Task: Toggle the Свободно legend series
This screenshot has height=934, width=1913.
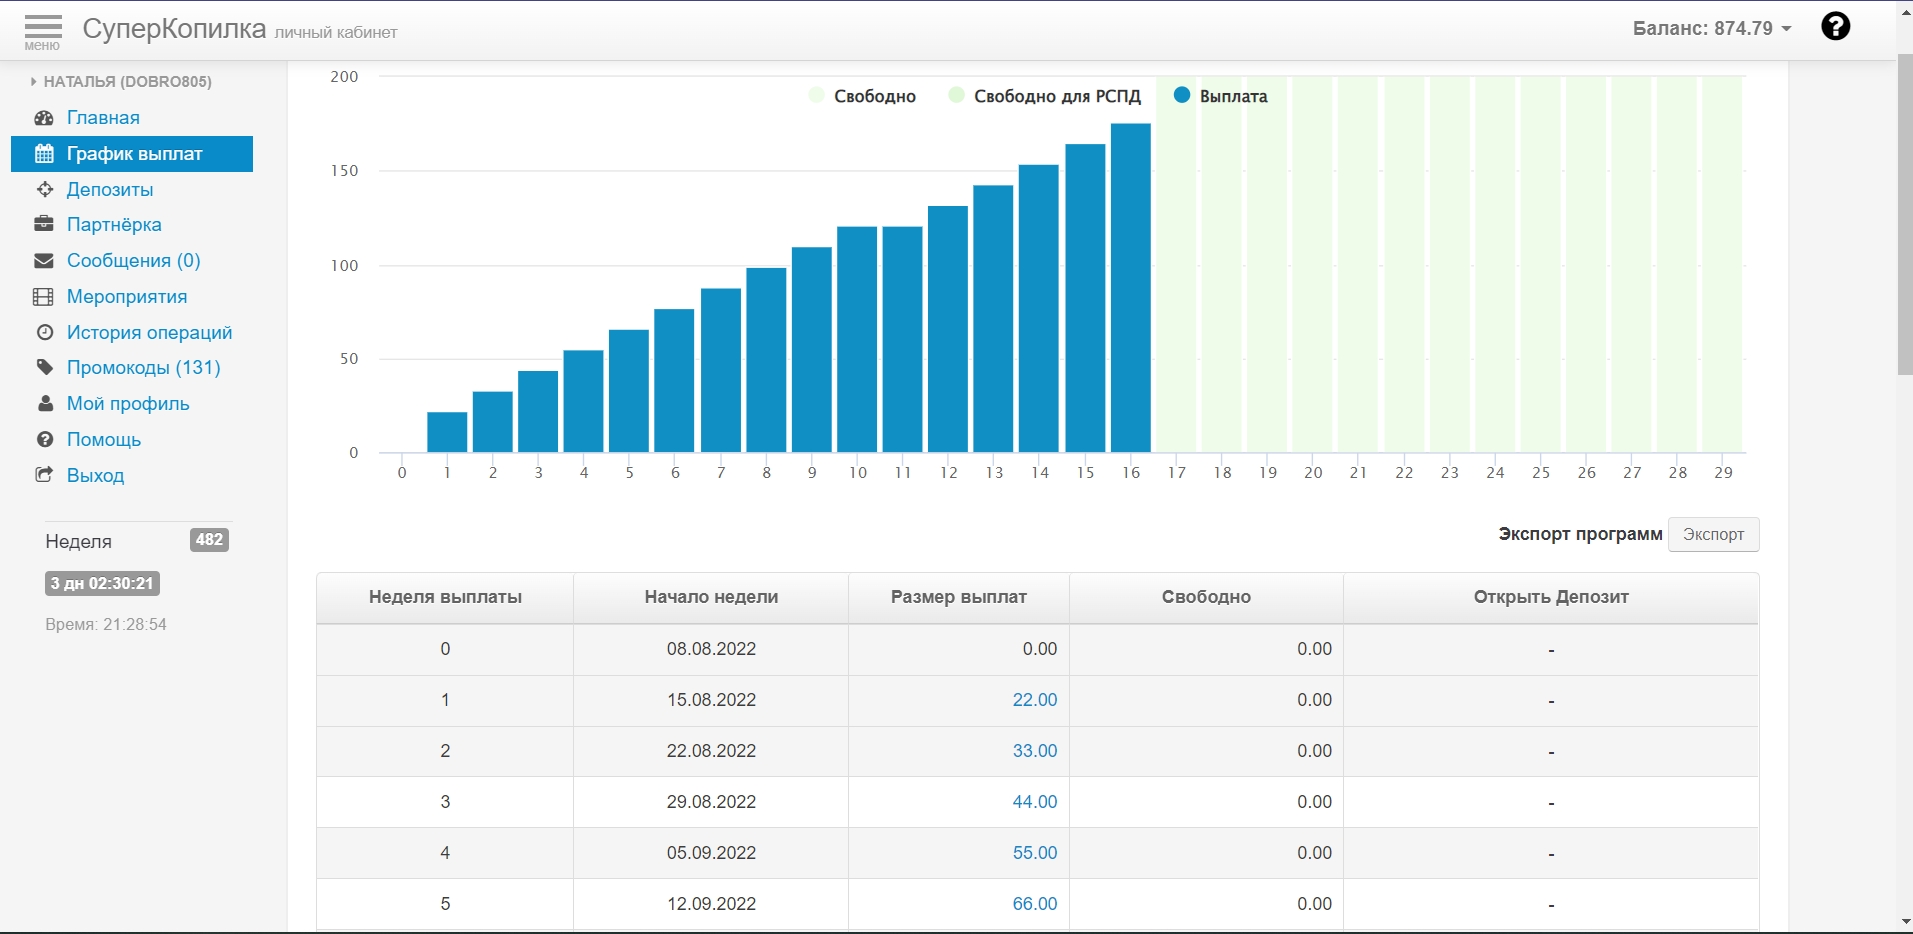Action: click(x=862, y=97)
